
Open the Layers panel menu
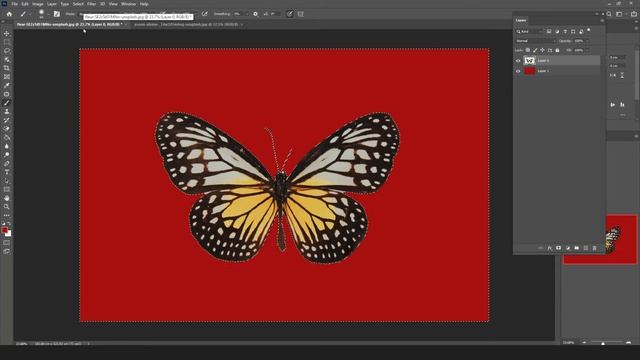coord(602,20)
